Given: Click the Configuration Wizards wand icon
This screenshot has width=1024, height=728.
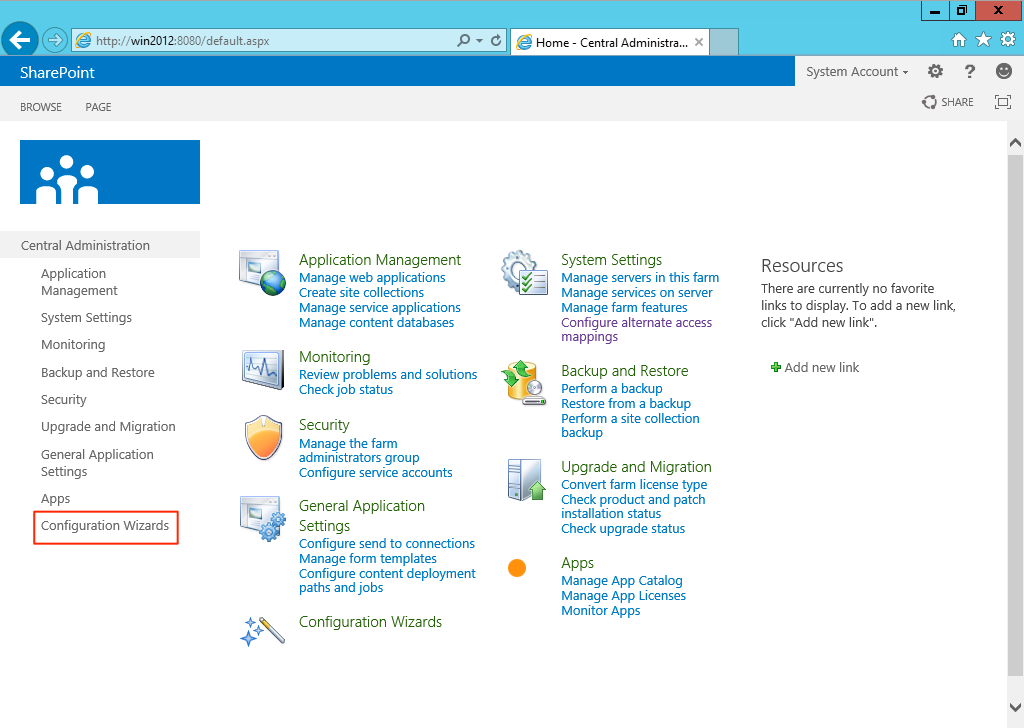Looking at the screenshot, I should tap(263, 631).
